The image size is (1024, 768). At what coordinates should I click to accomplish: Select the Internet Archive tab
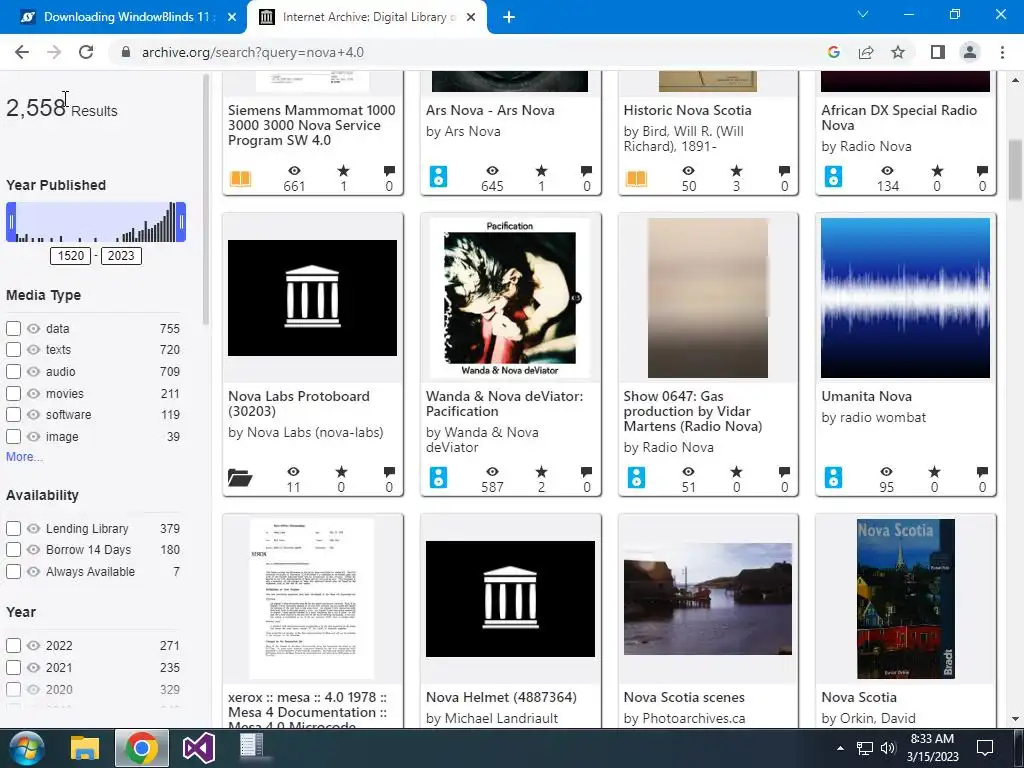point(366,17)
